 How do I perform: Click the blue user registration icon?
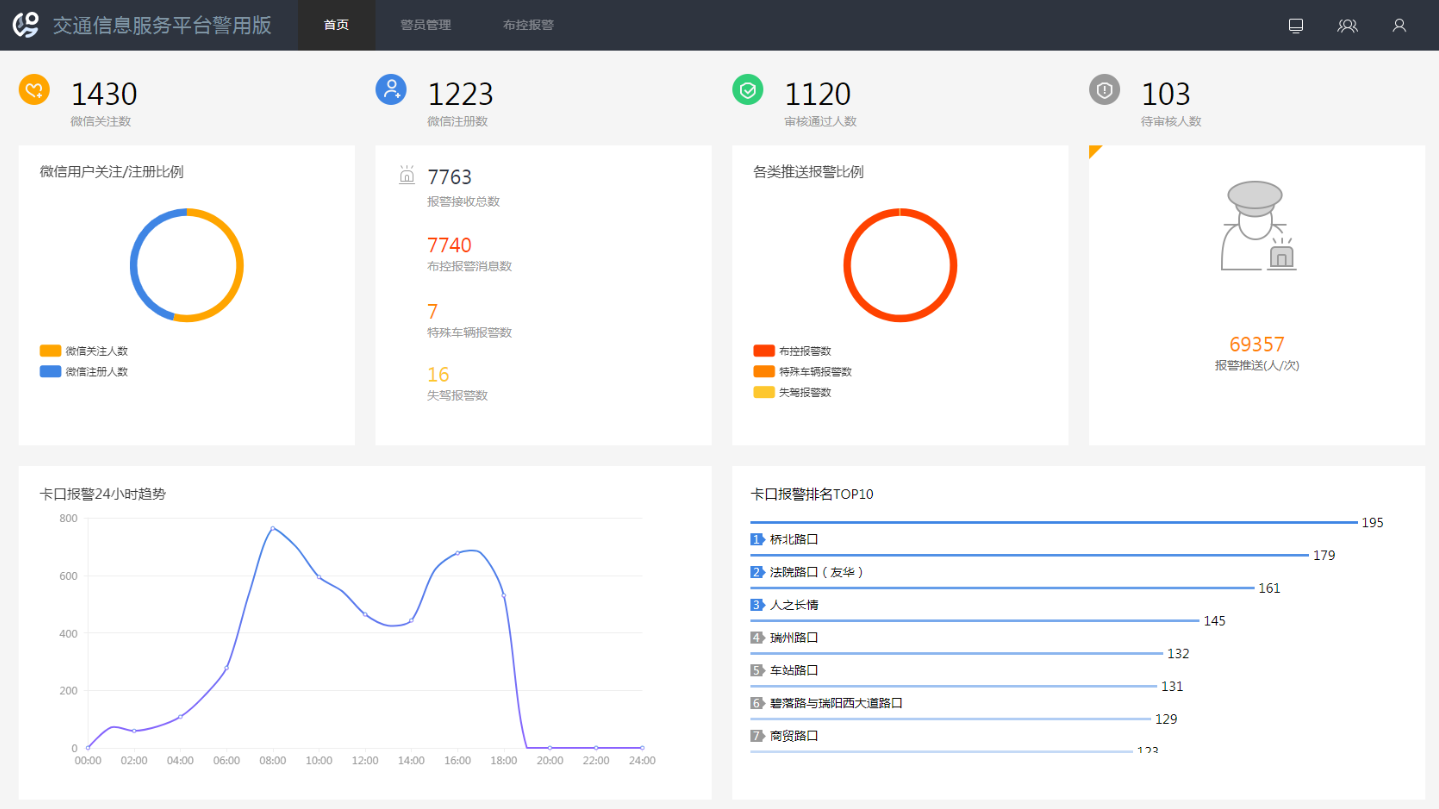click(390, 90)
